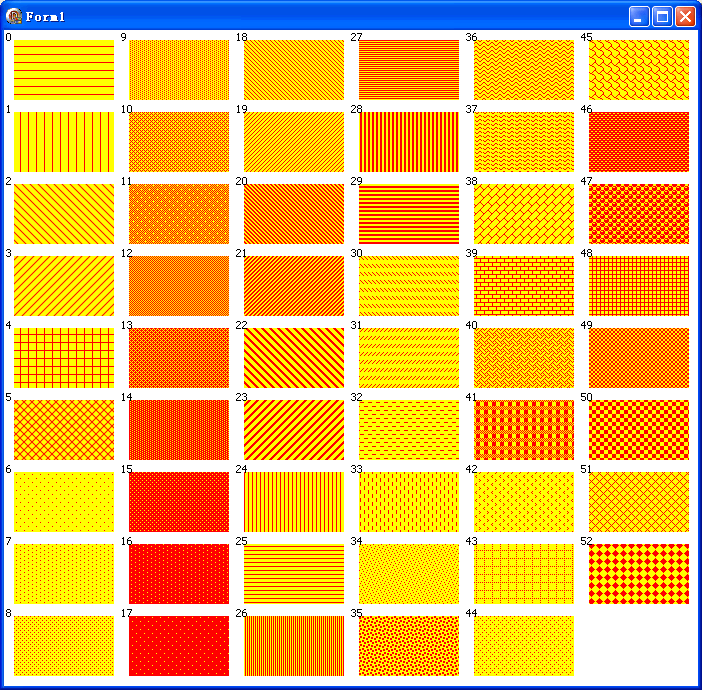
Task: Click the sphere pattern swatch 47
Action: tap(639, 214)
